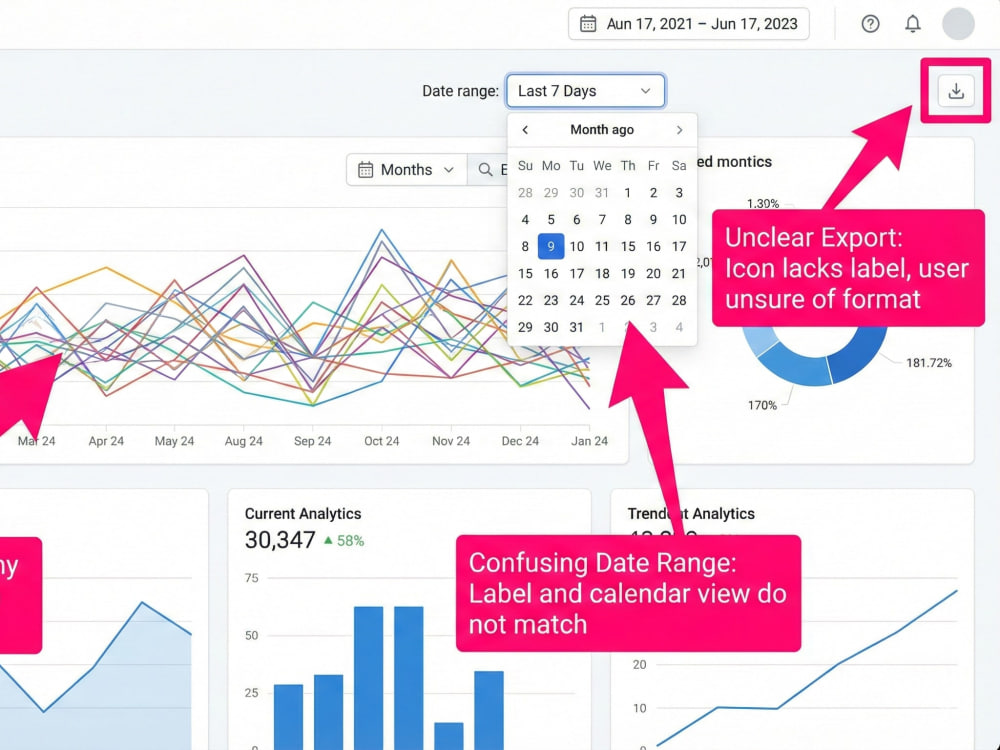Select day 26 in the calendar
Screen dimensions: 1000x750
tap(628, 300)
